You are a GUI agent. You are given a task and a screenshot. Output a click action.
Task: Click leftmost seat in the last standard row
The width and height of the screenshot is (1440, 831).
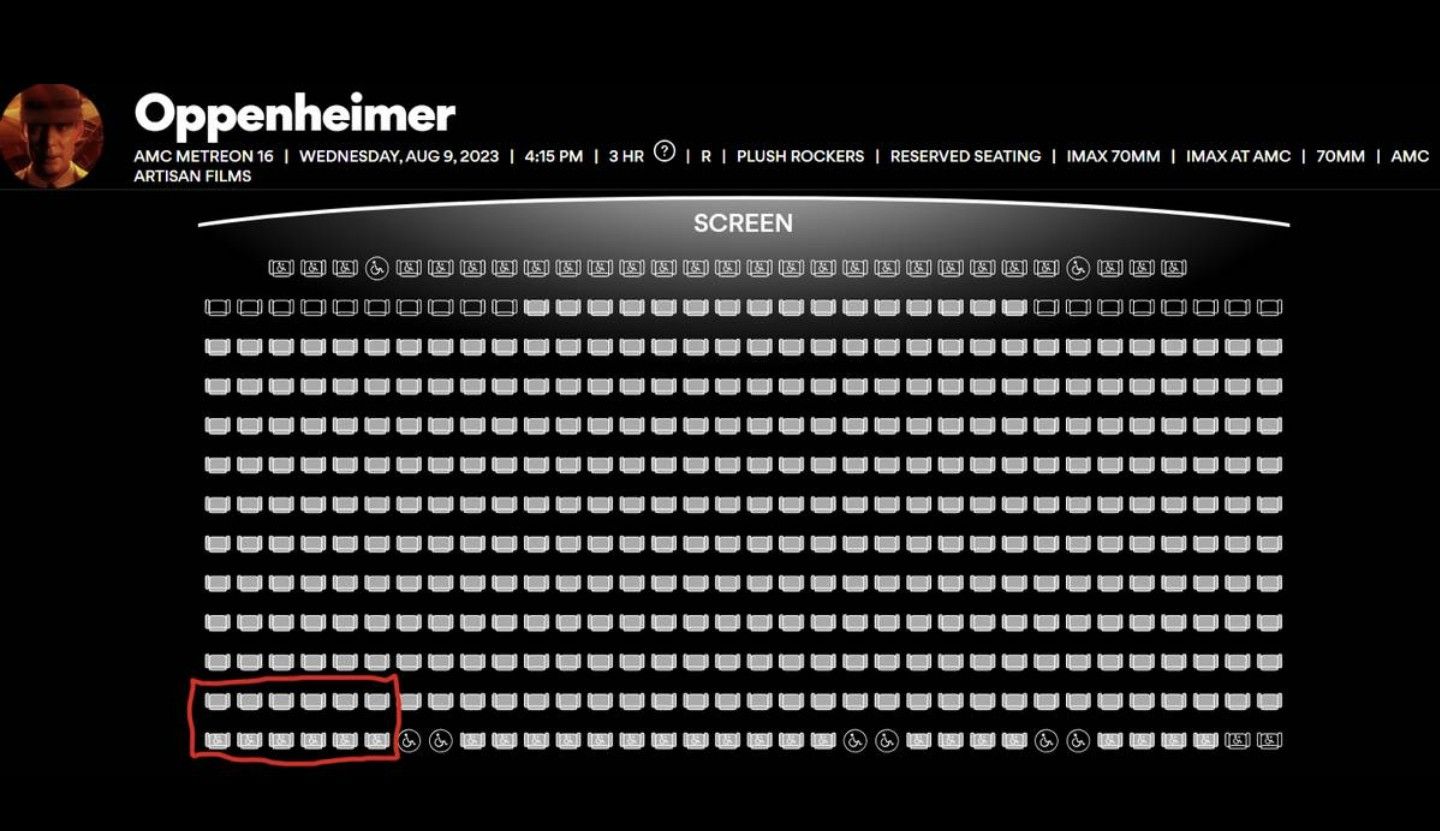[217, 701]
